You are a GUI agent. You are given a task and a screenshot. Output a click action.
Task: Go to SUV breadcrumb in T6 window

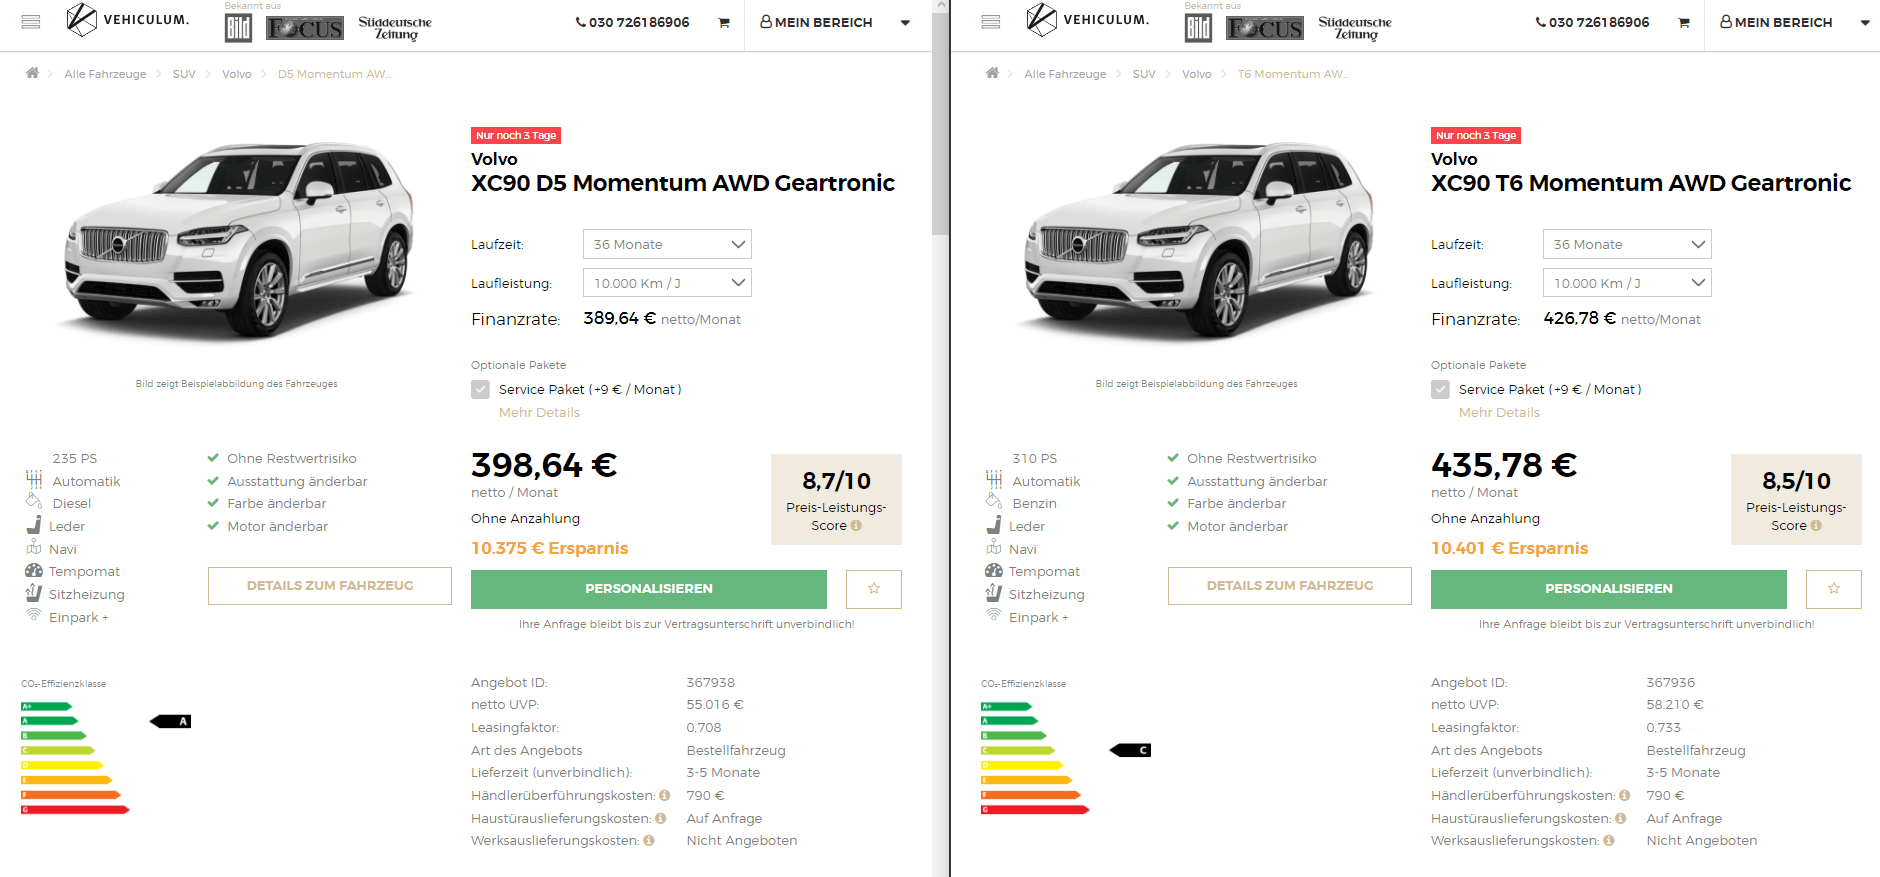click(1144, 74)
